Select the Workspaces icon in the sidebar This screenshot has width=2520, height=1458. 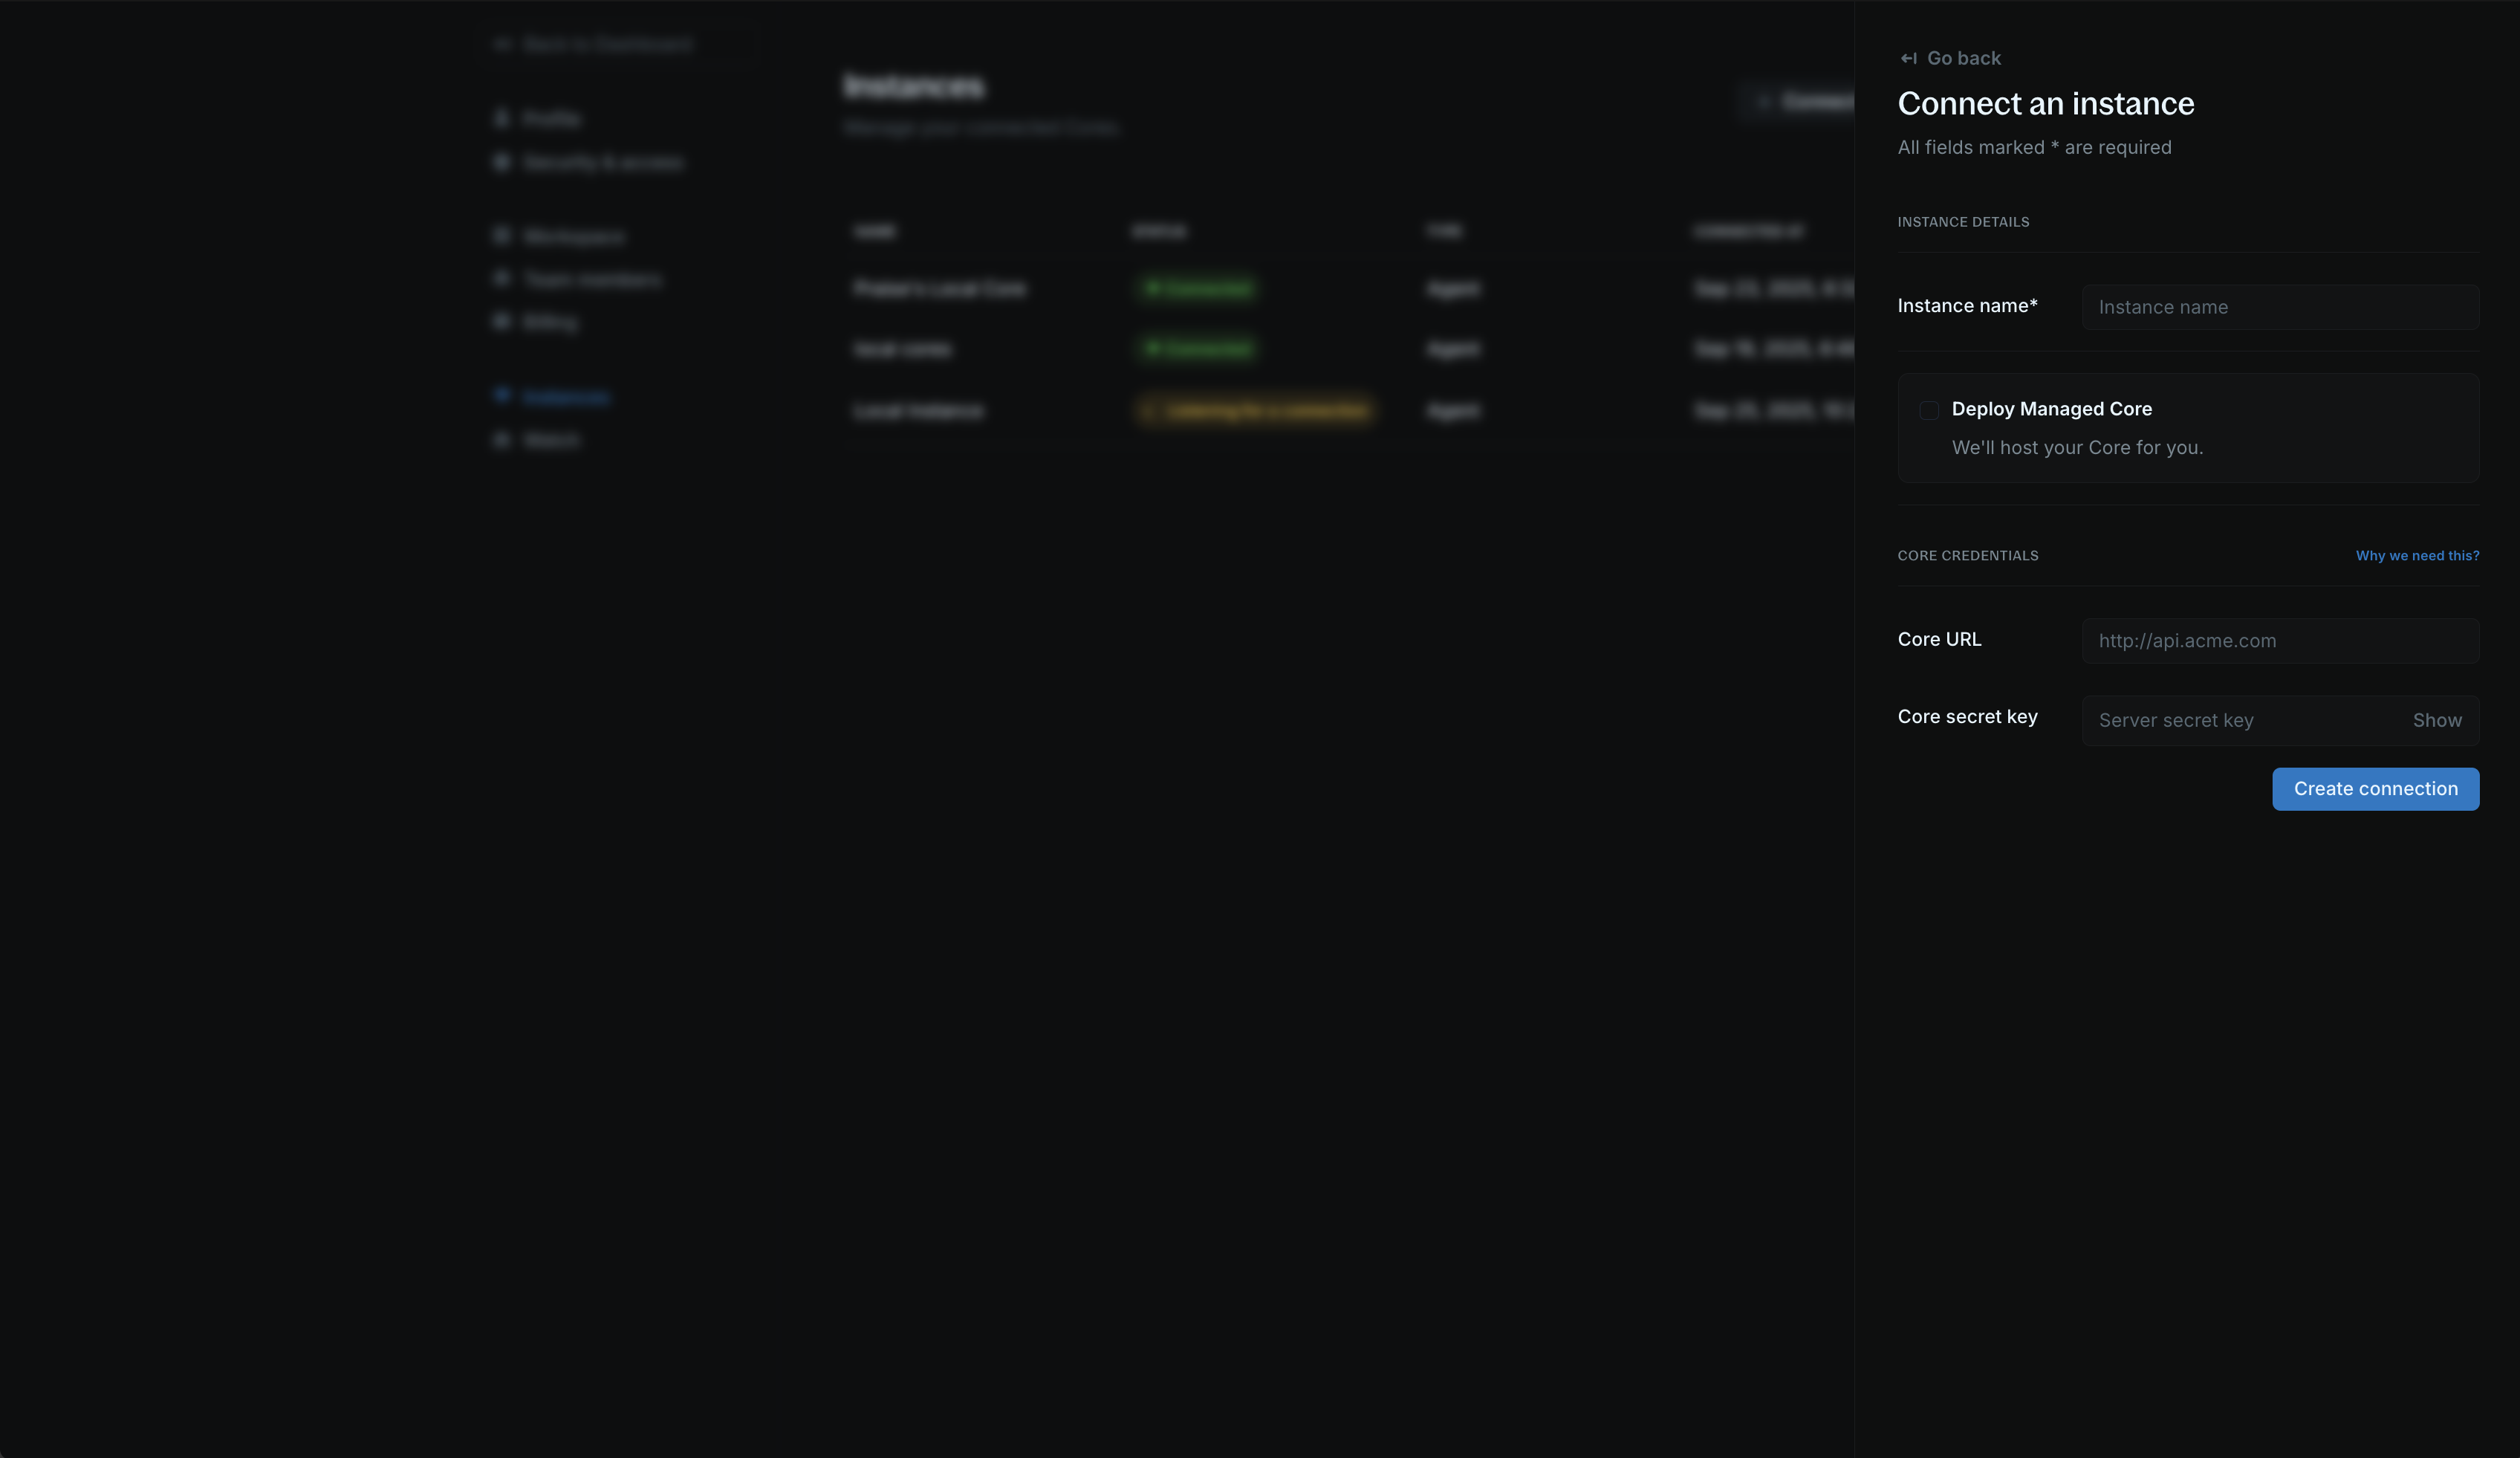503,236
